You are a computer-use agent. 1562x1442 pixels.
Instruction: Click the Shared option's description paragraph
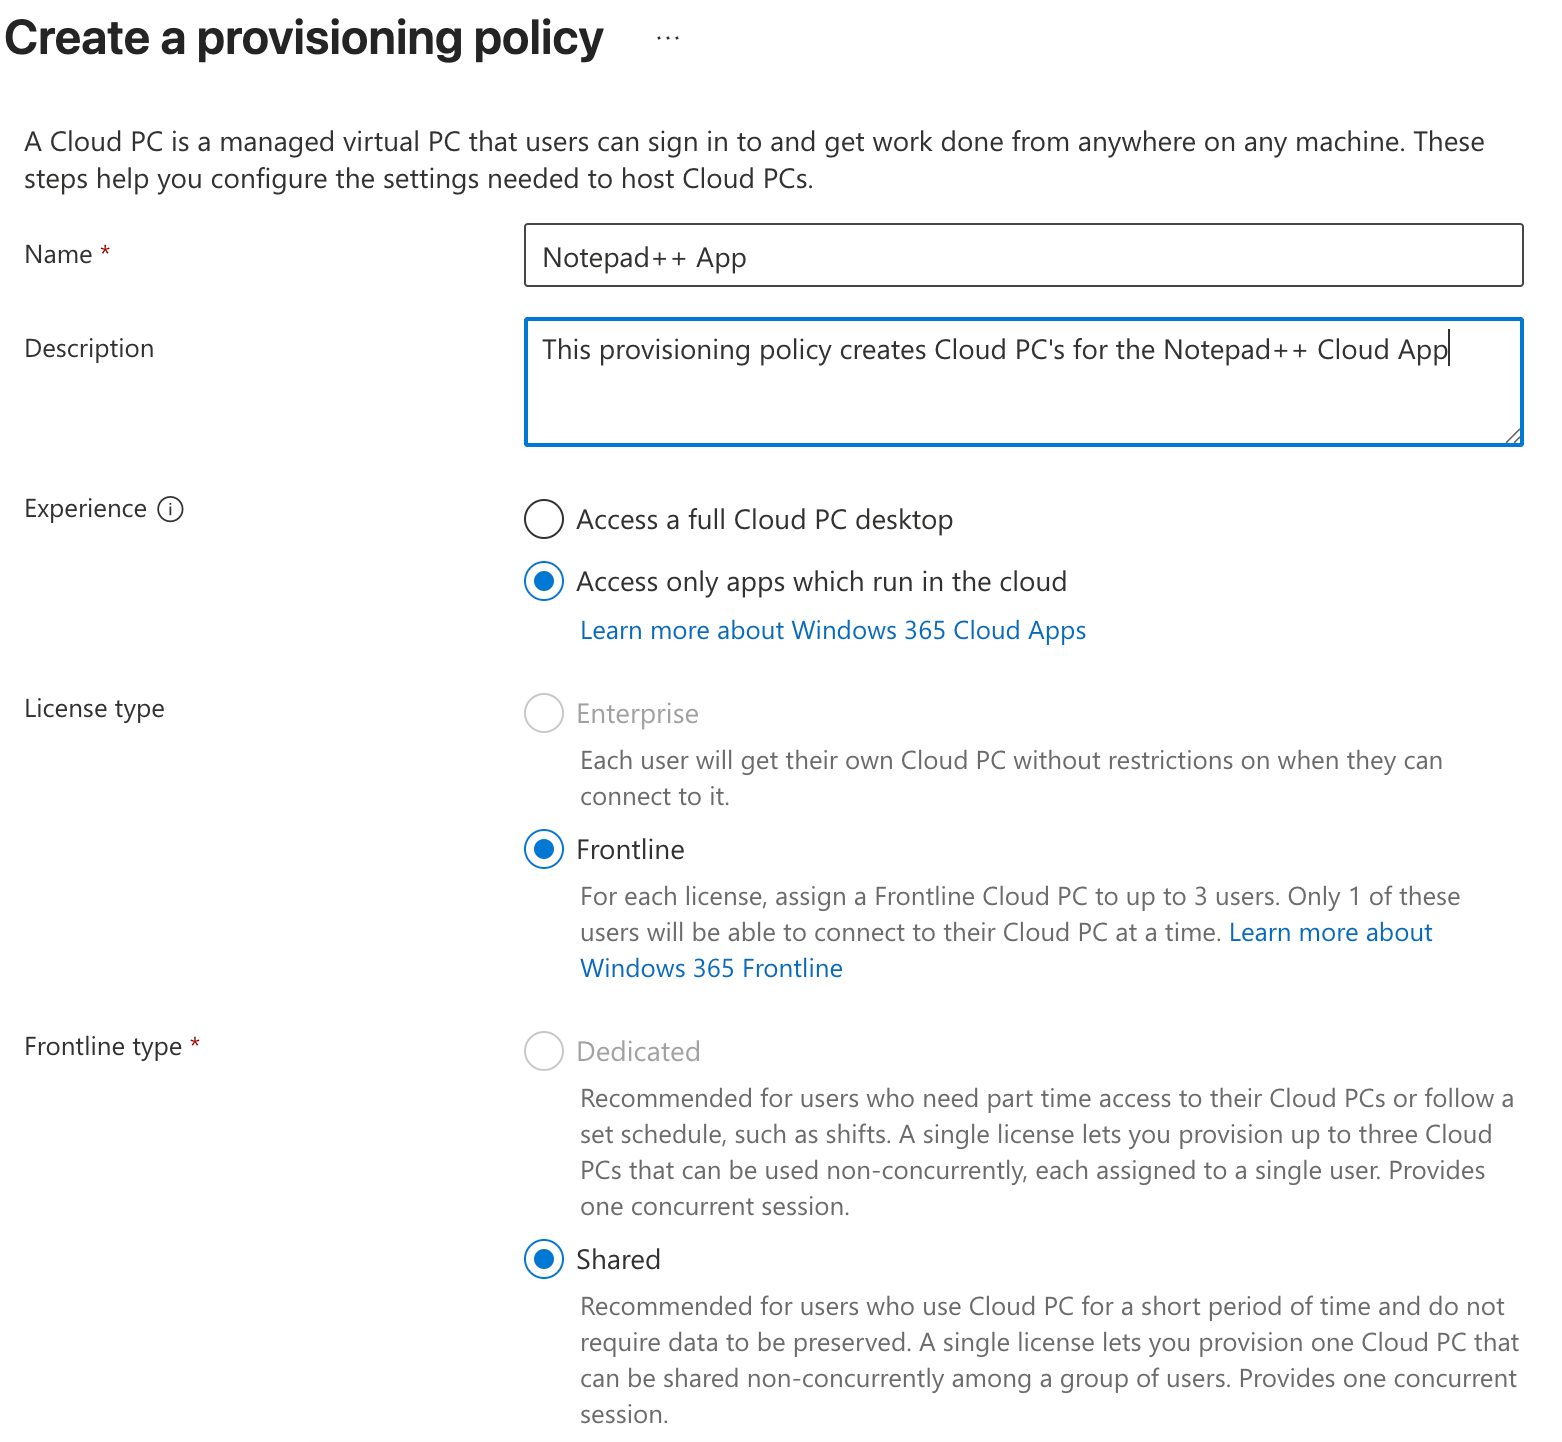1048,1360
